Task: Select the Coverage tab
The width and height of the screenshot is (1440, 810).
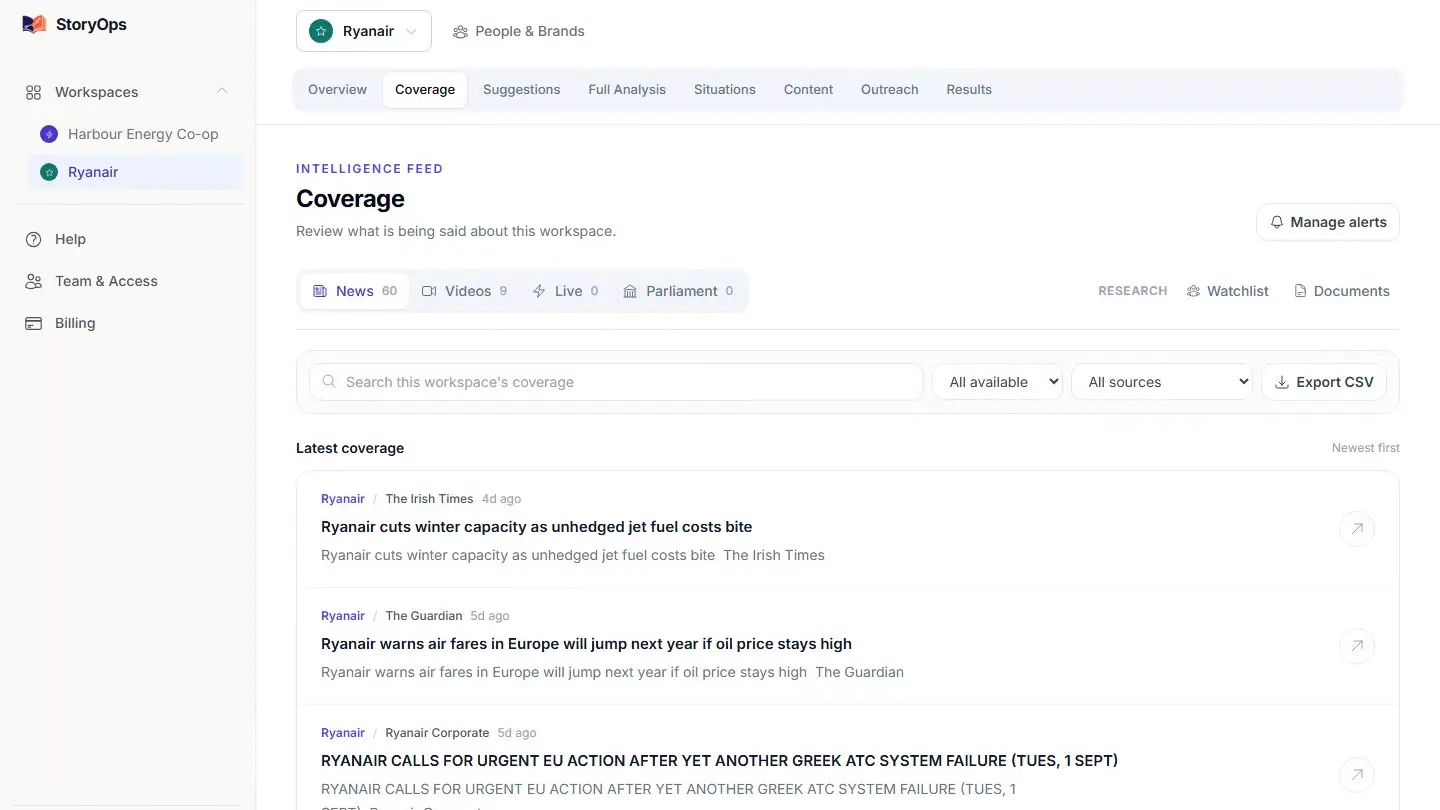Action: click(425, 89)
